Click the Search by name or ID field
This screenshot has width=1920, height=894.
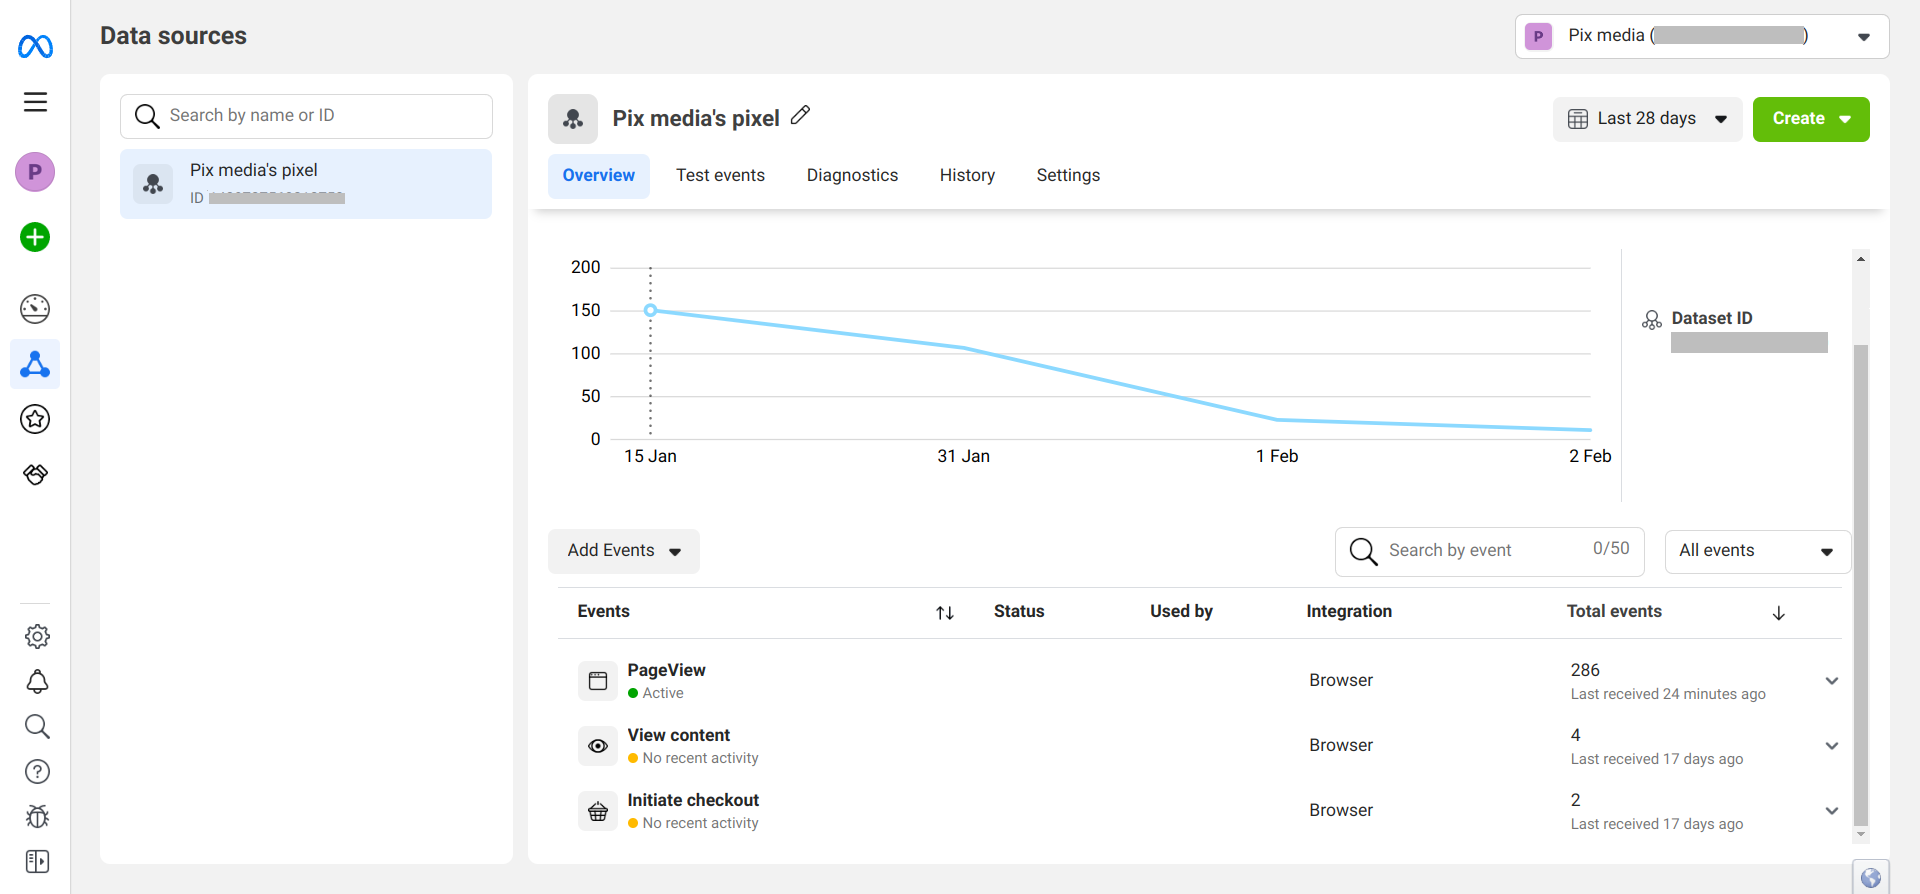(x=306, y=116)
